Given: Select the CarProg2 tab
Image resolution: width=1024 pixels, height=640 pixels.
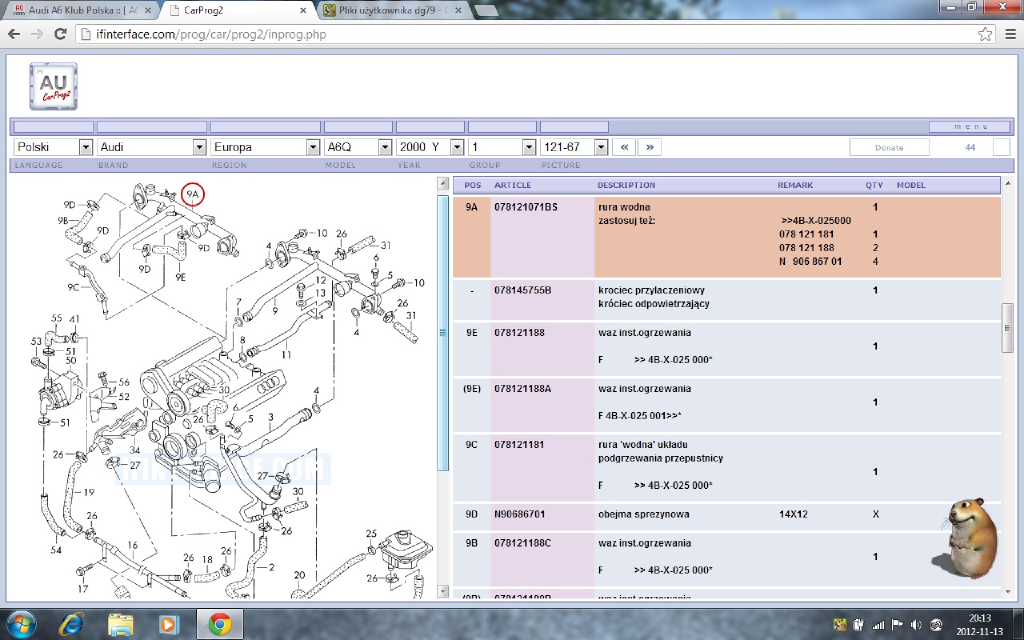Looking at the screenshot, I should (236, 10).
